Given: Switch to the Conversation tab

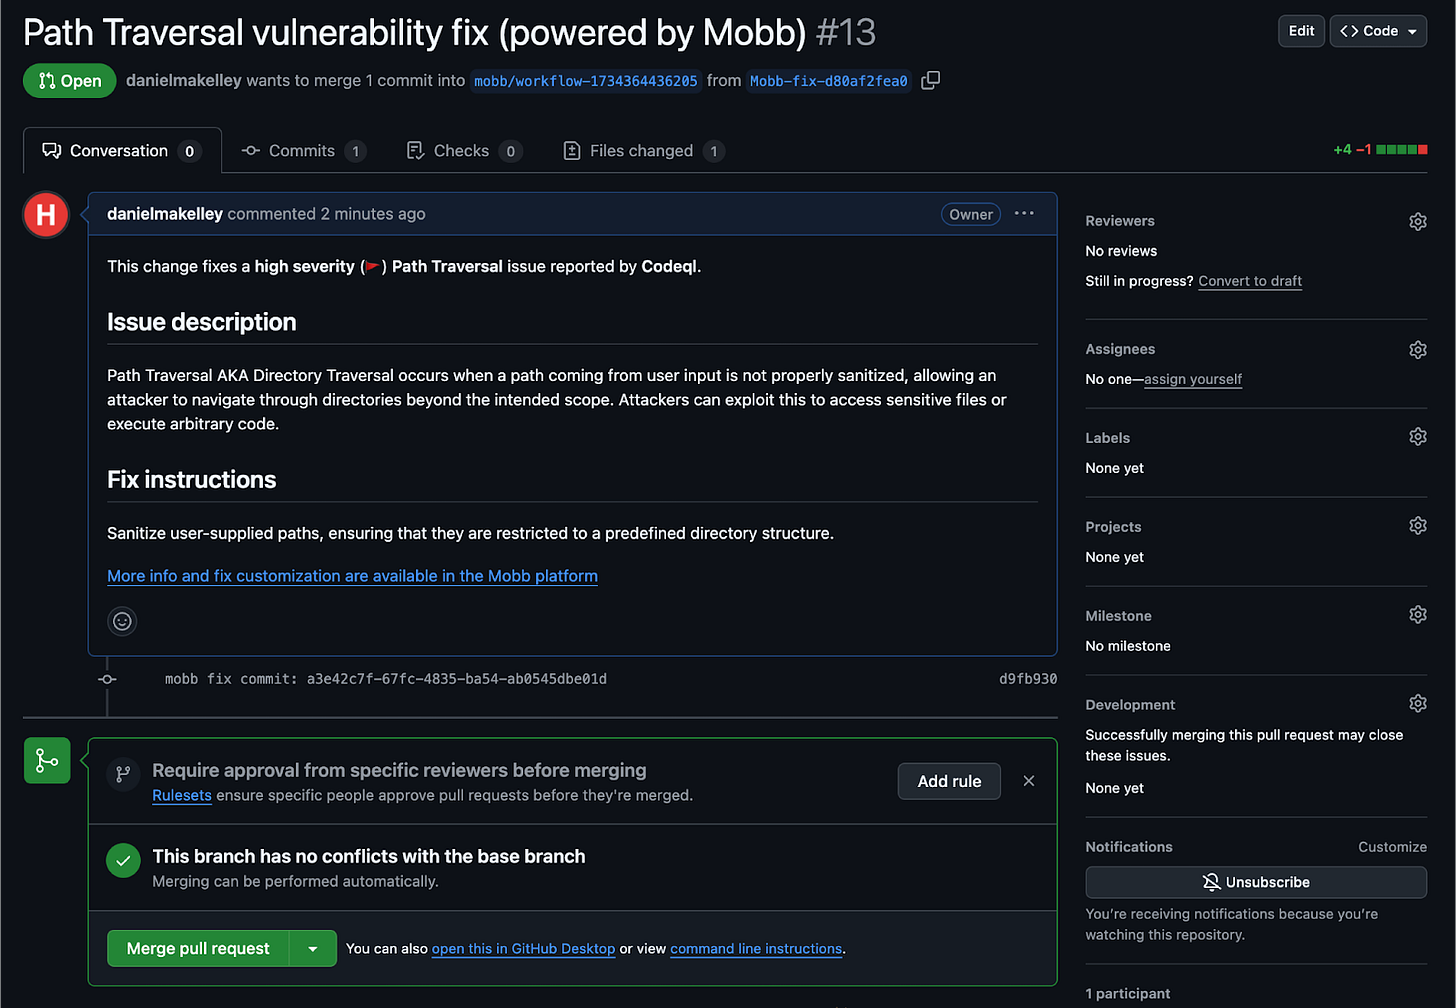Looking at the screenshot, I should 122,151.
